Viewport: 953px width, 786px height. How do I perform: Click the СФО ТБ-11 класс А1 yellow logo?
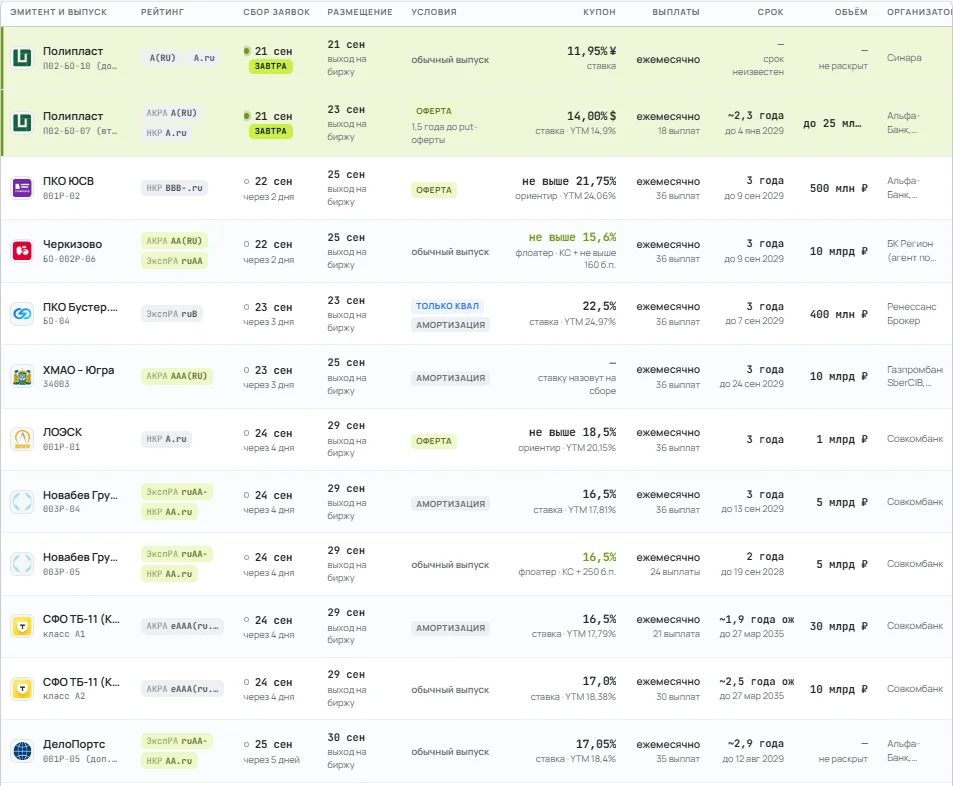(x=22, y=626)
